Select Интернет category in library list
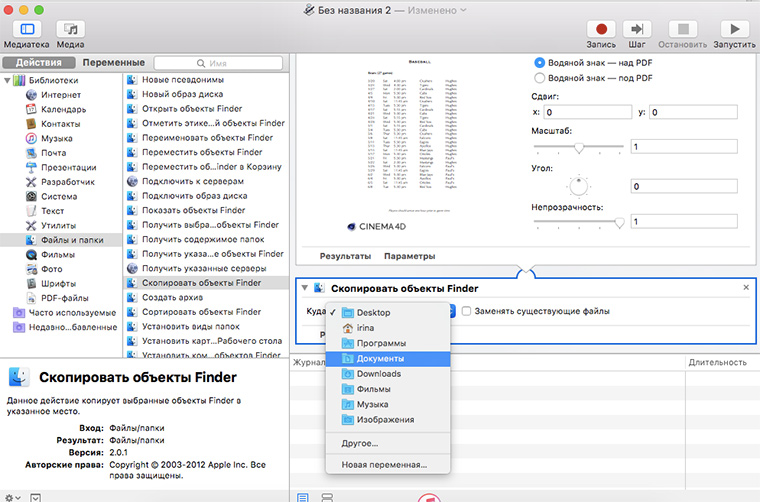 61,96
